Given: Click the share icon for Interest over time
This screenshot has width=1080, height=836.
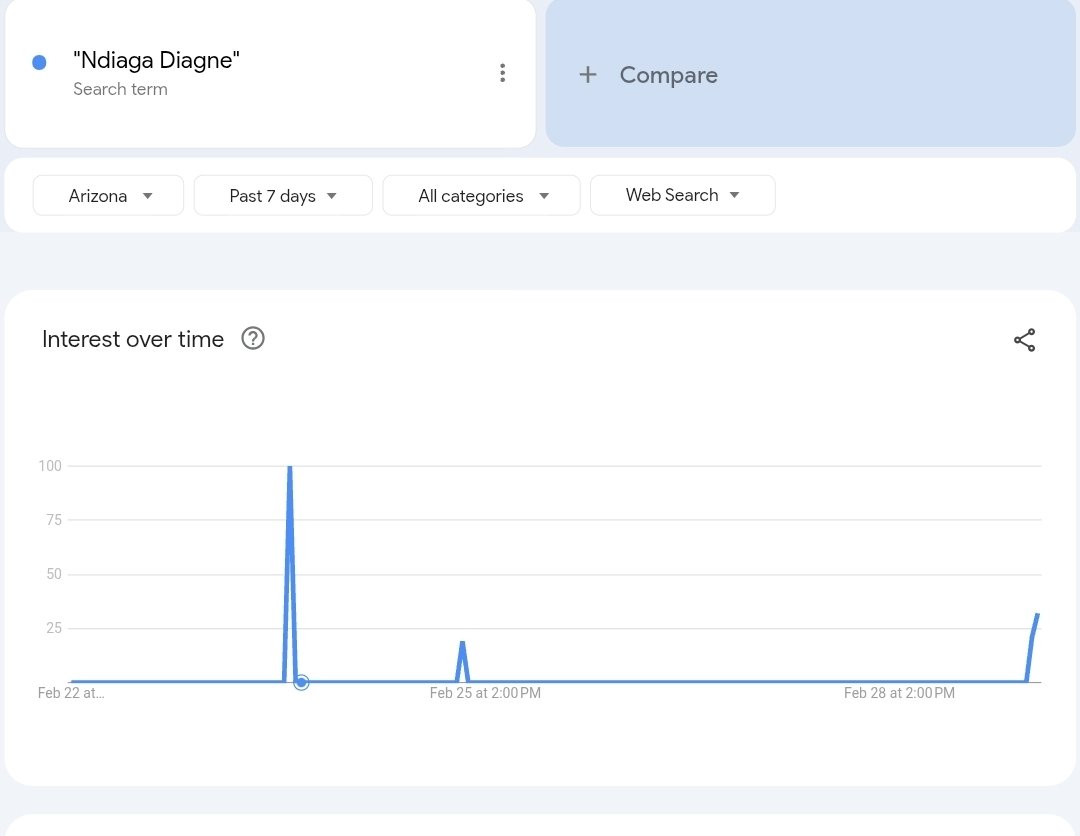Looking at the screenshot, I should (1024, 339).
